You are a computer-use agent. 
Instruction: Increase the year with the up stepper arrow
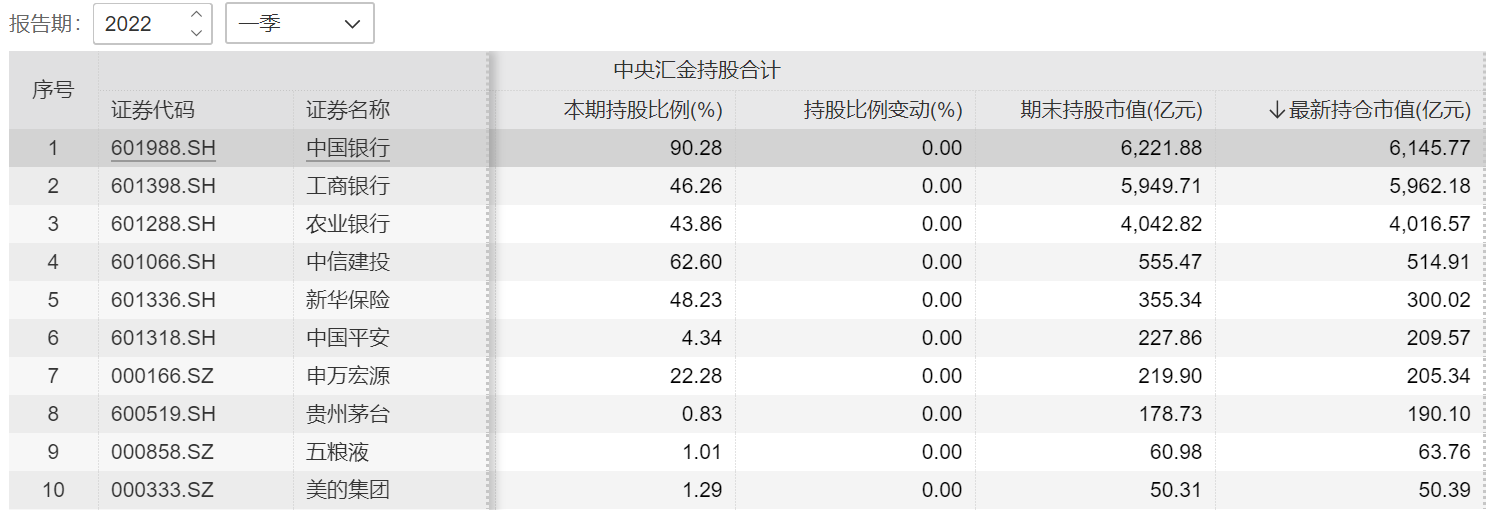(196, 14)
